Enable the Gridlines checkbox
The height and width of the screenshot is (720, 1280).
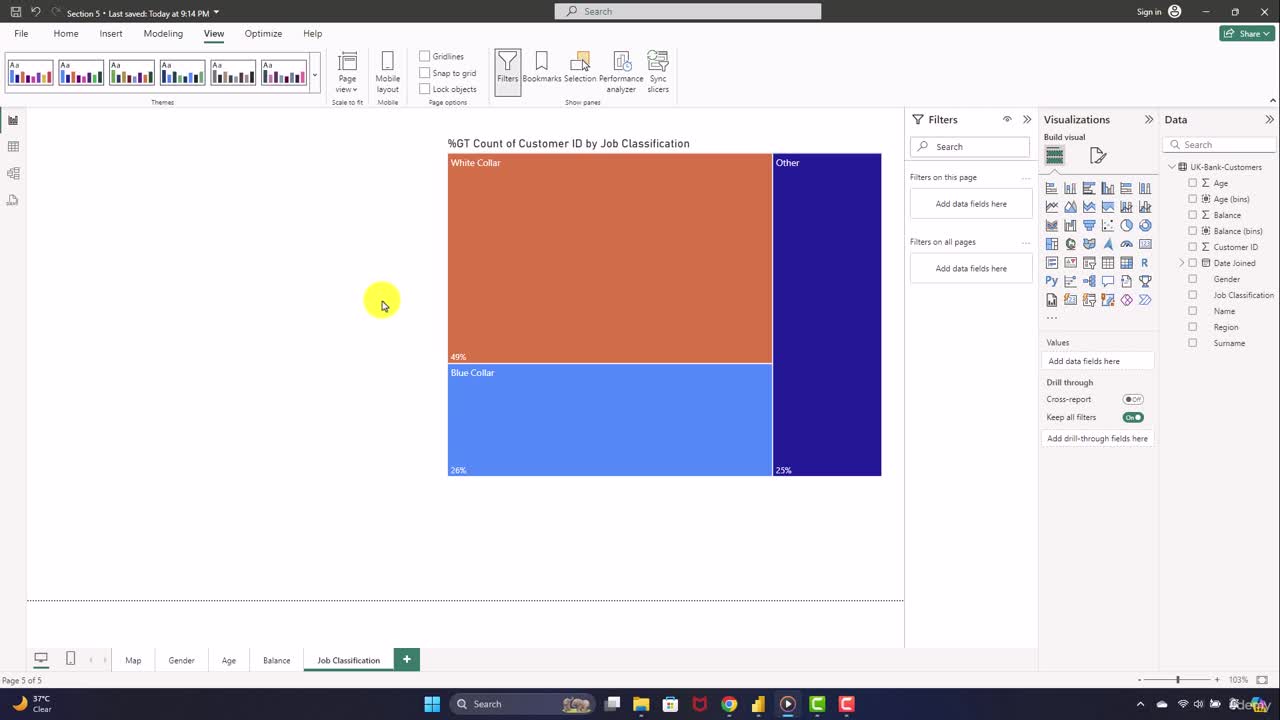tap(425, 57)
